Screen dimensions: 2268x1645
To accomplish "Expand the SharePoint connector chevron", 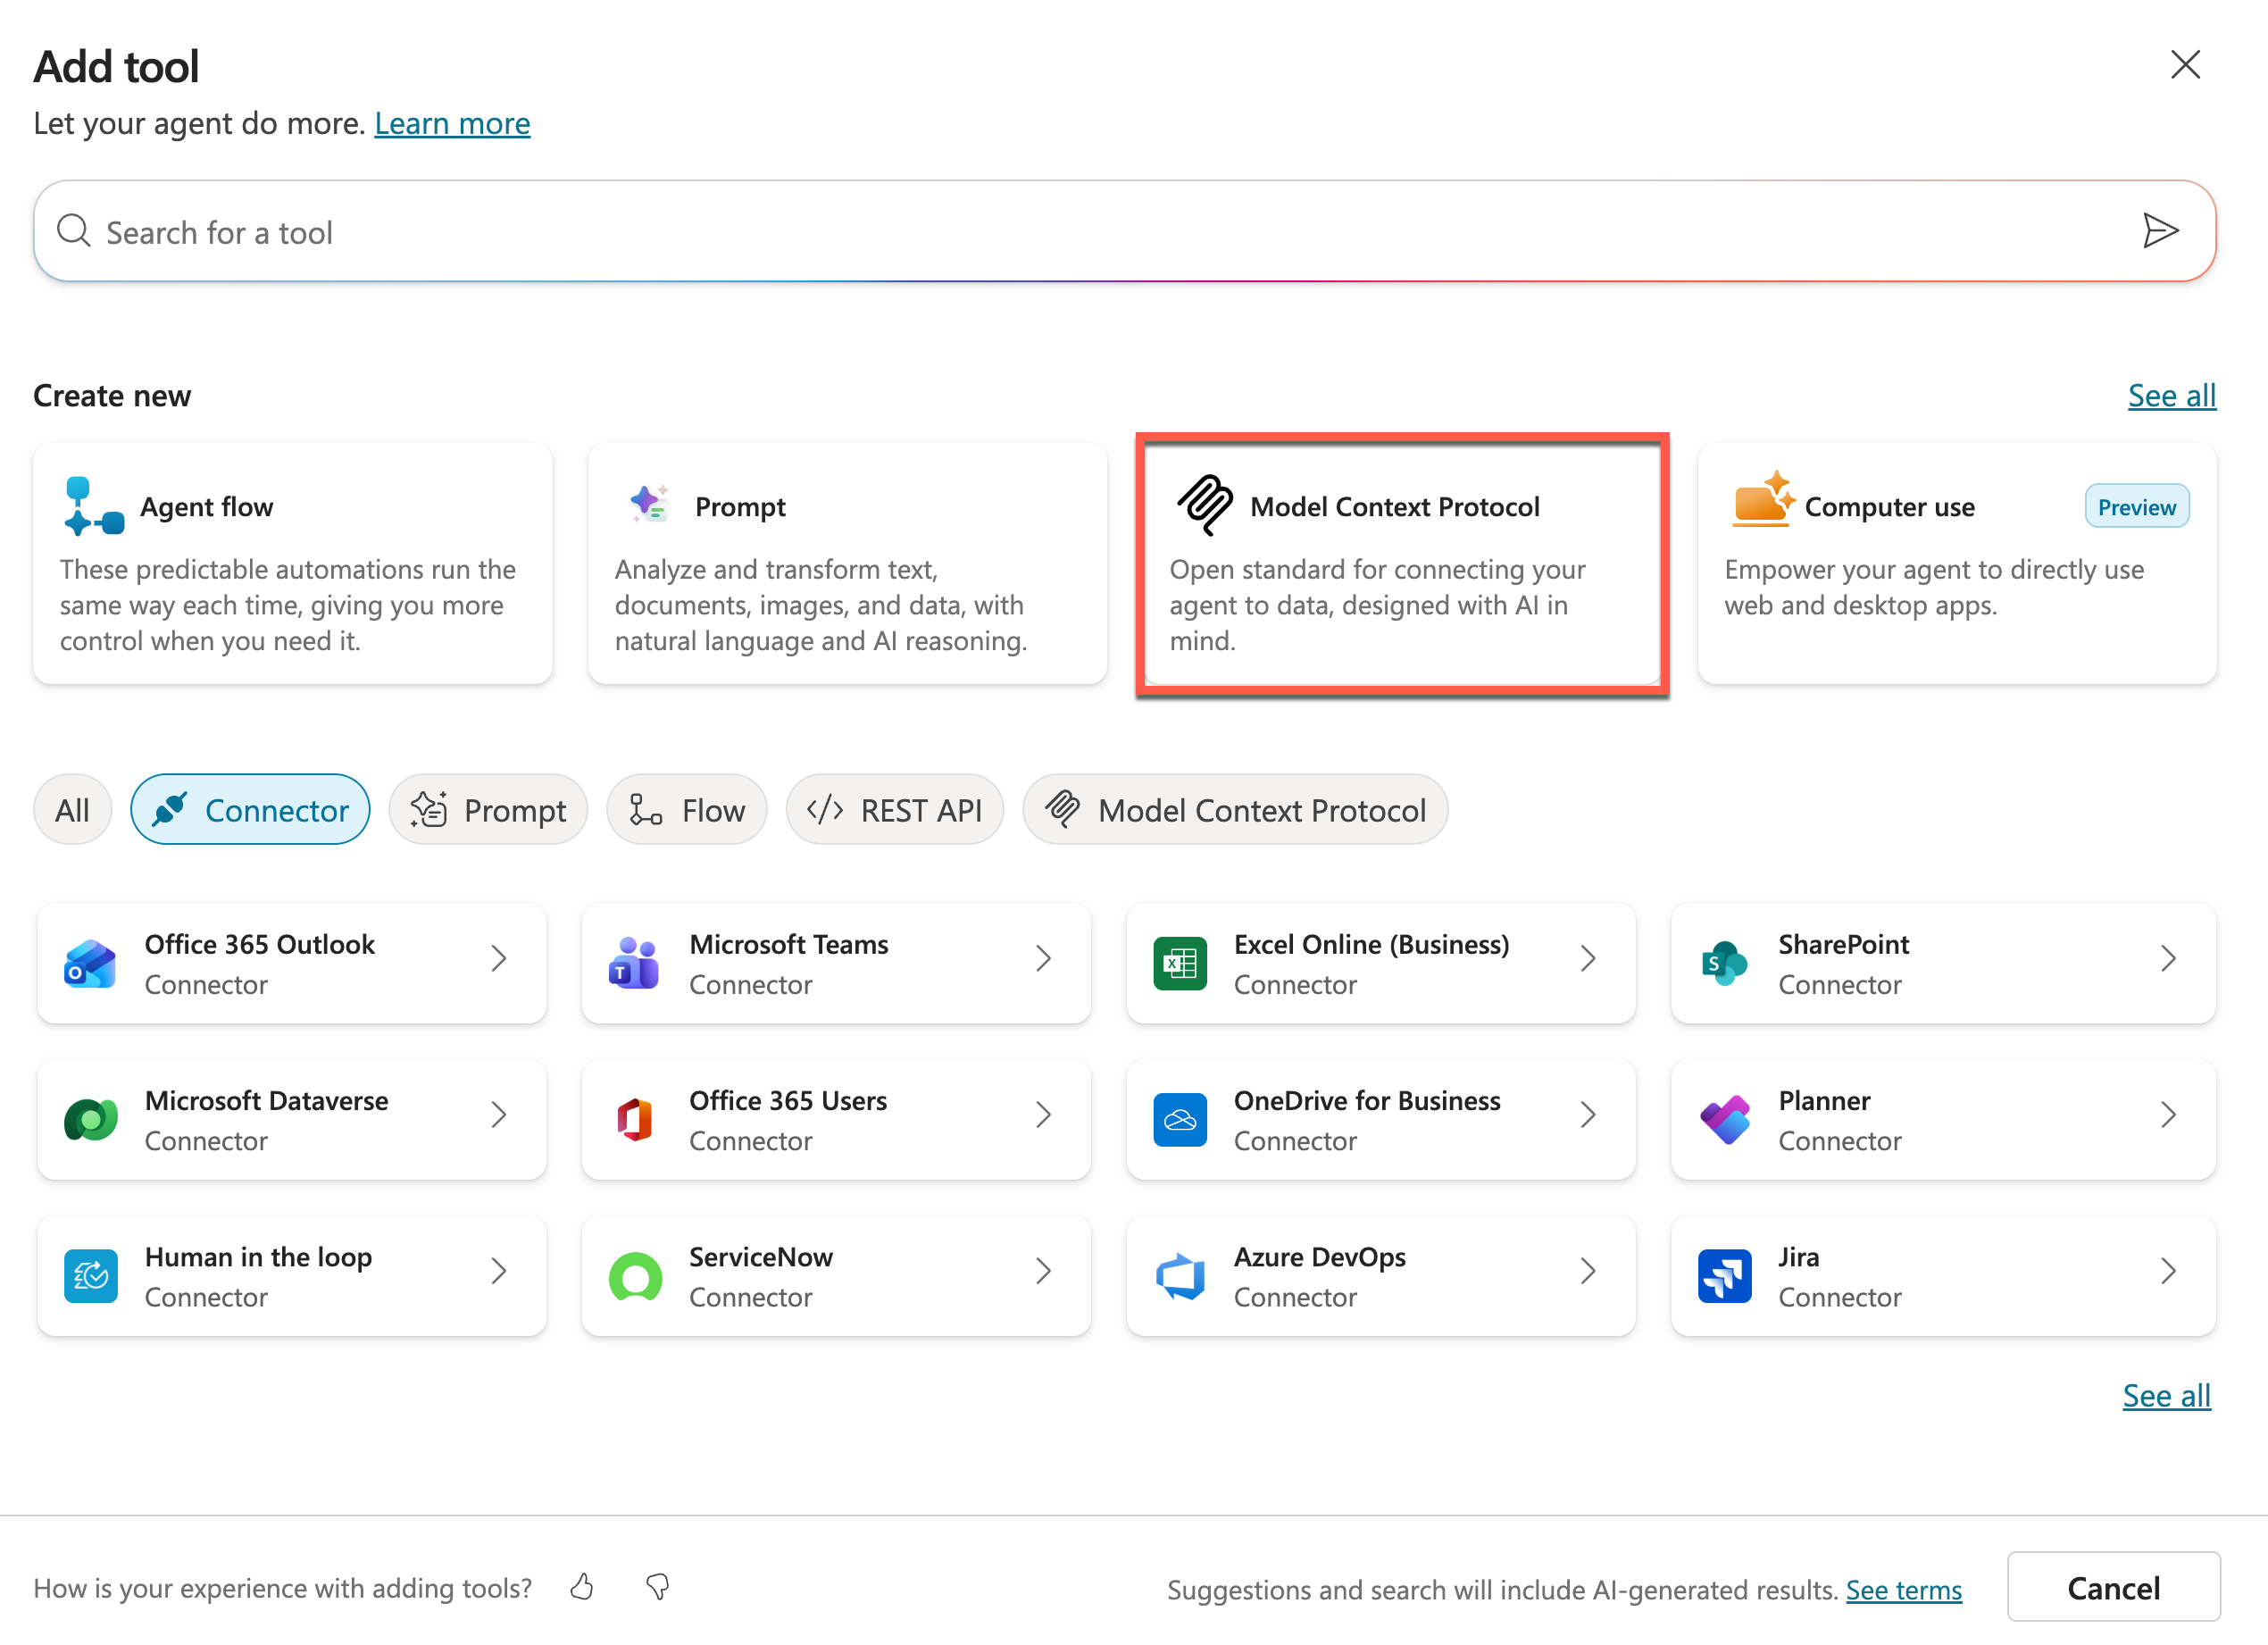I will (x=2167, y=959).
